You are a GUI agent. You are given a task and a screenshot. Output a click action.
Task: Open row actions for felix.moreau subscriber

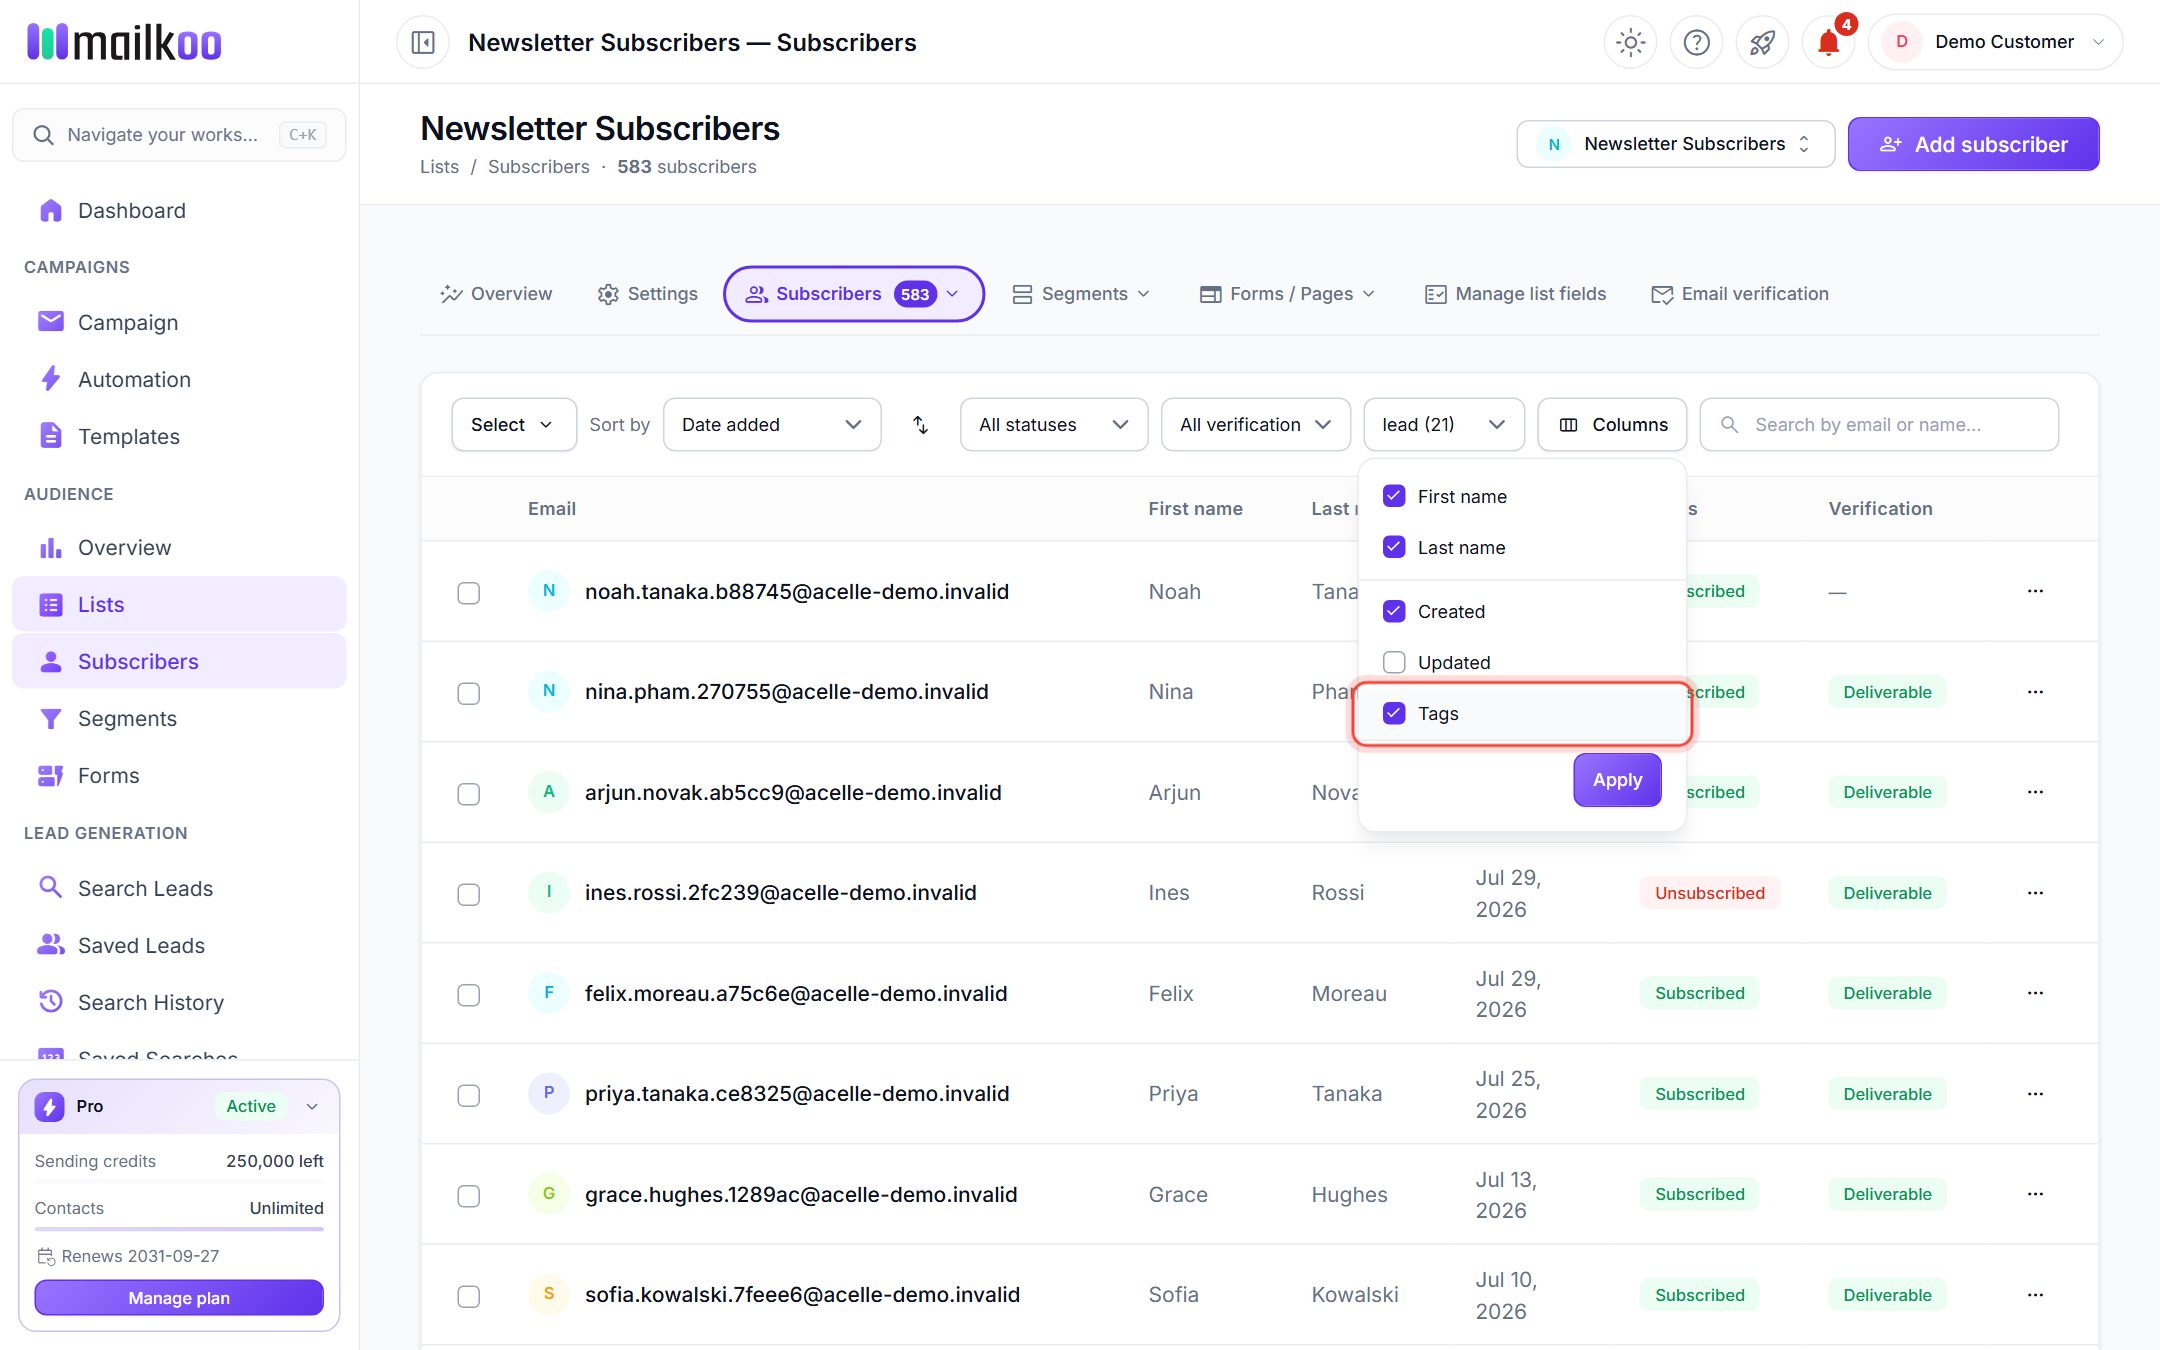click(x=2035, y=993)
